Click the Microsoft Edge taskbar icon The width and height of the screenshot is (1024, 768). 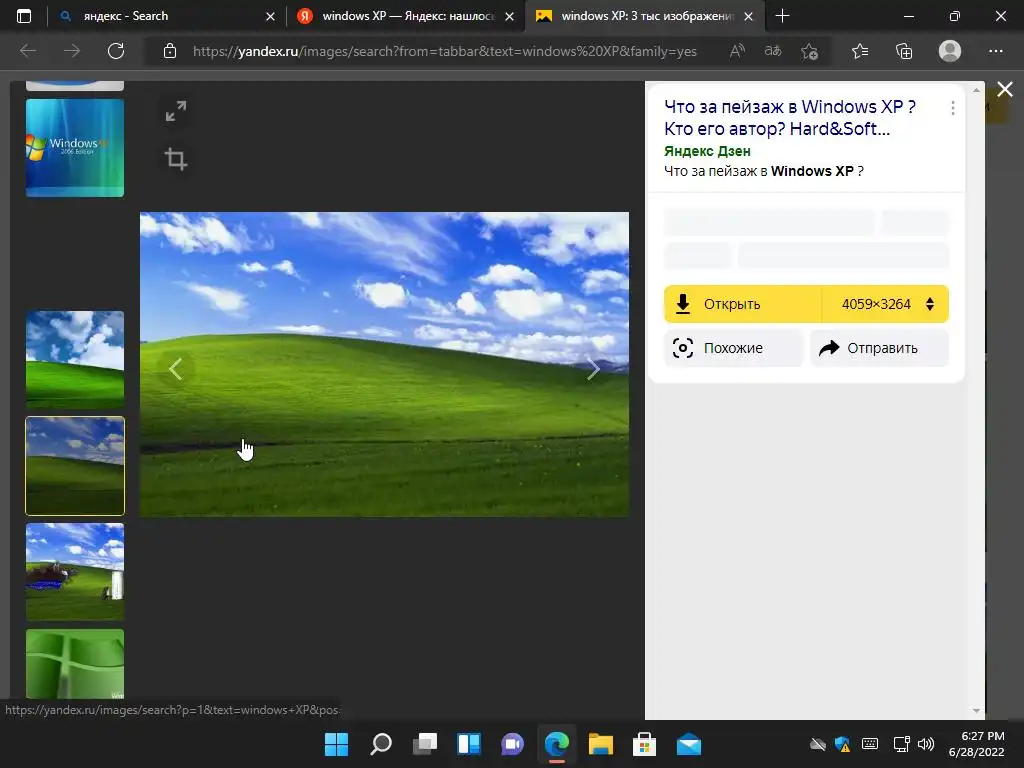[x=557, y=744]
